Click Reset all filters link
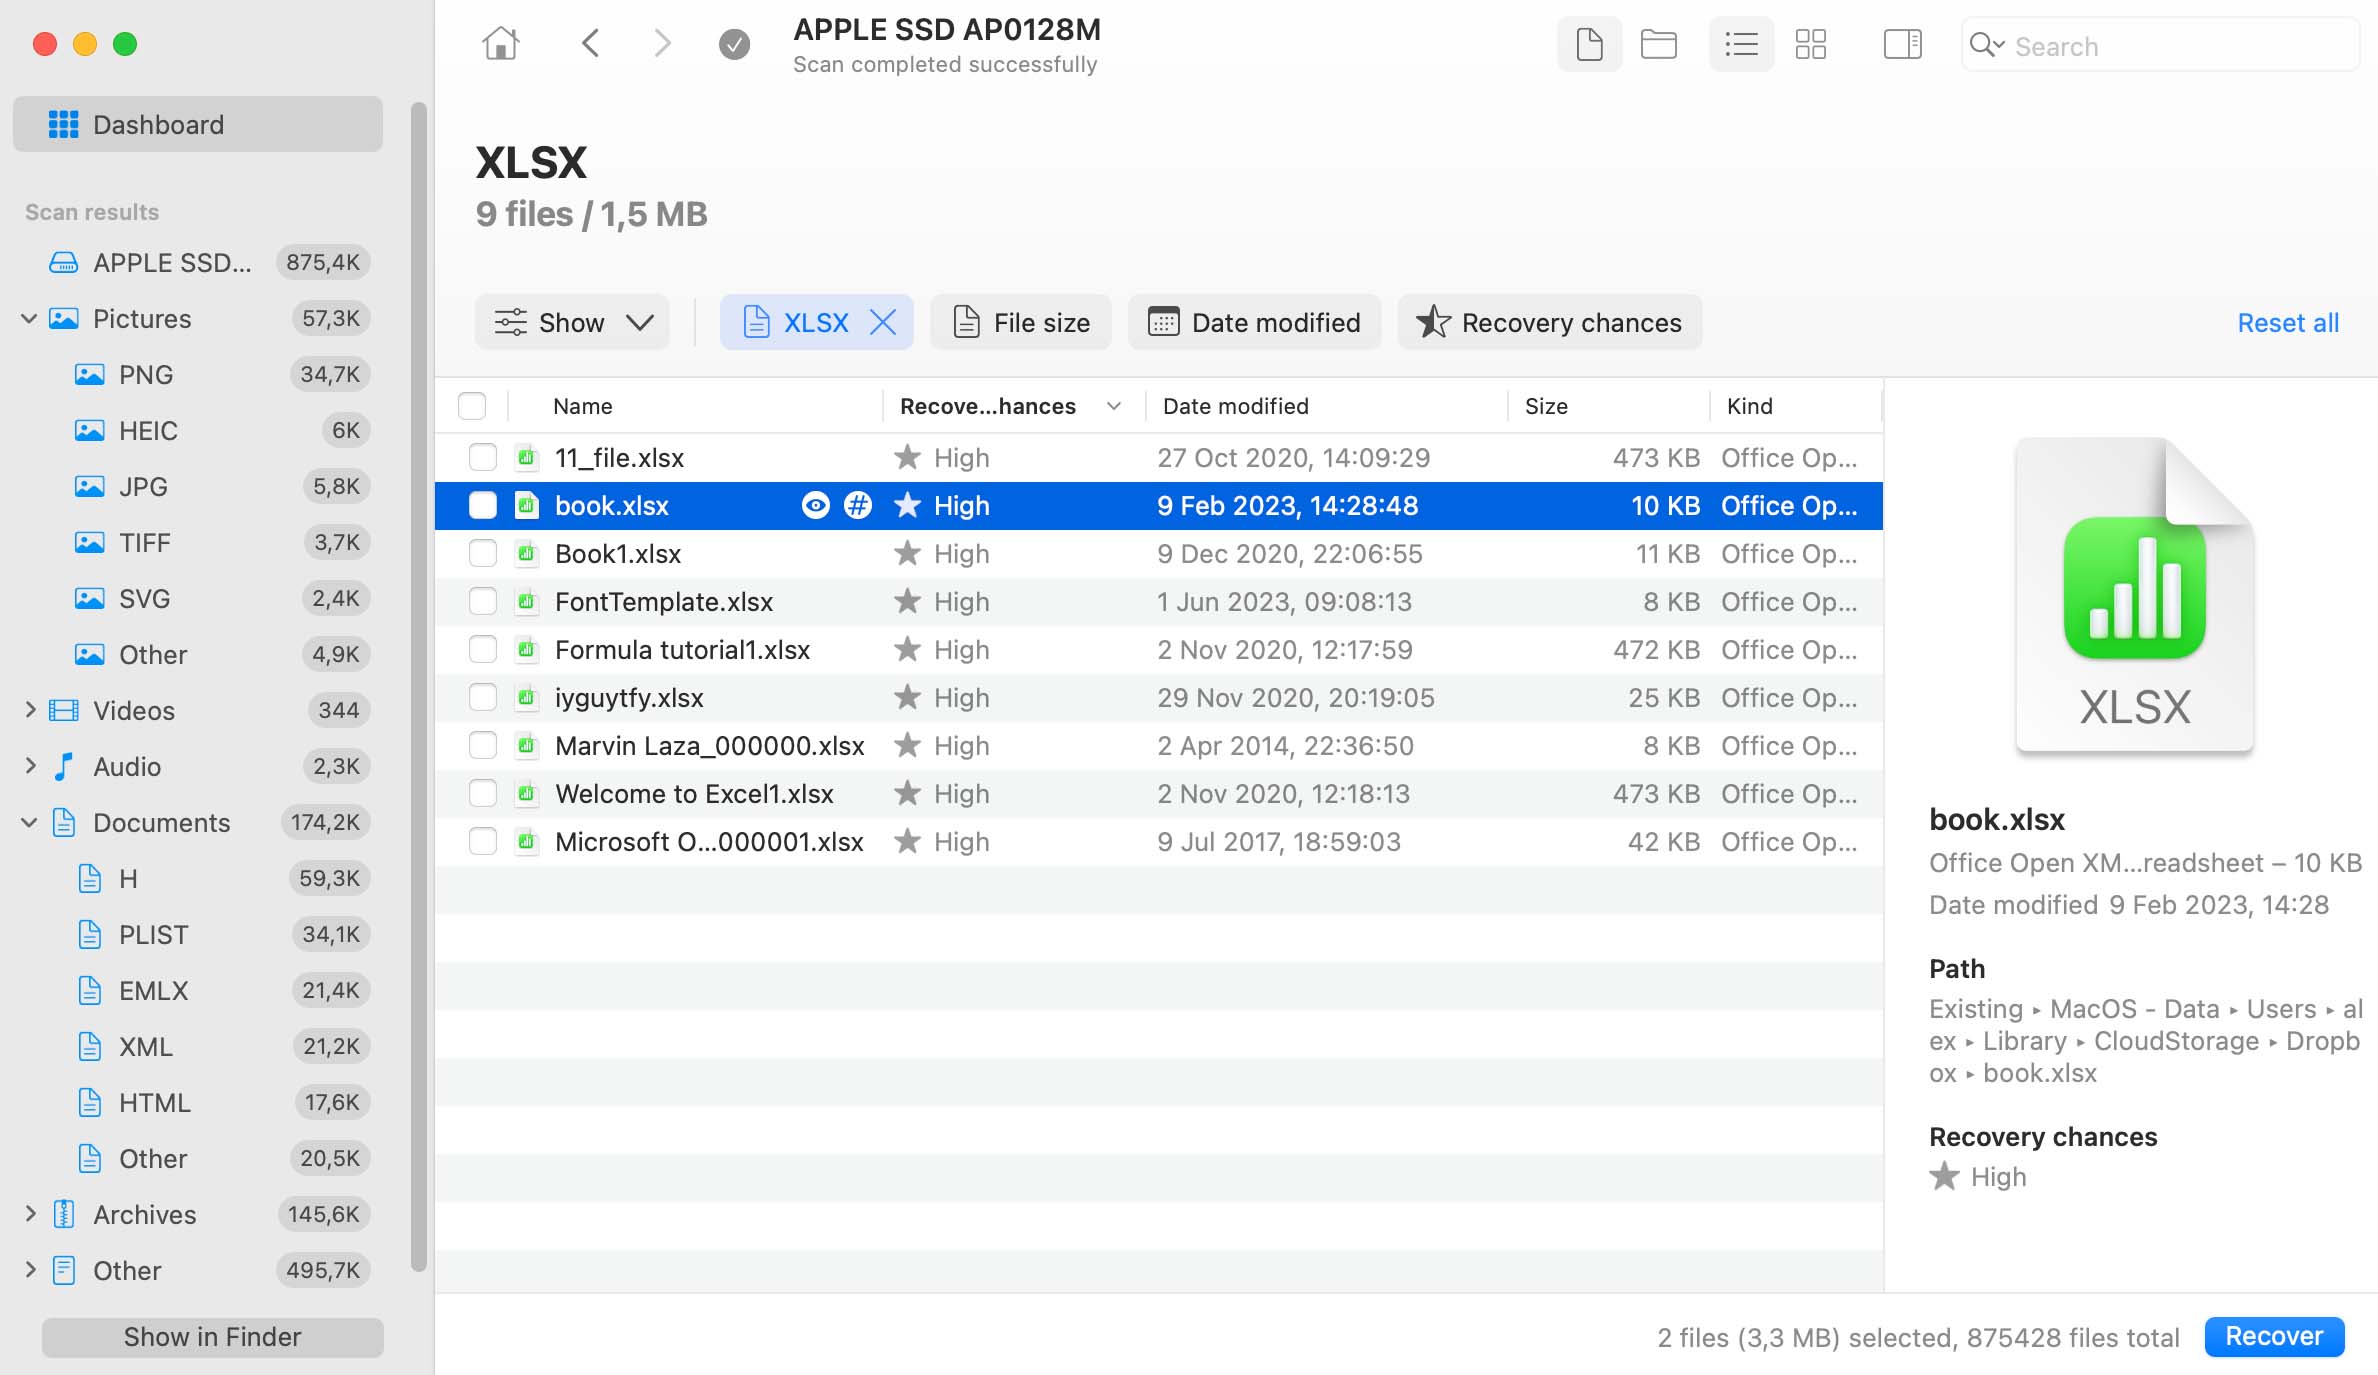This screenshot has width=2378, height=1375. coord(2286,321)
